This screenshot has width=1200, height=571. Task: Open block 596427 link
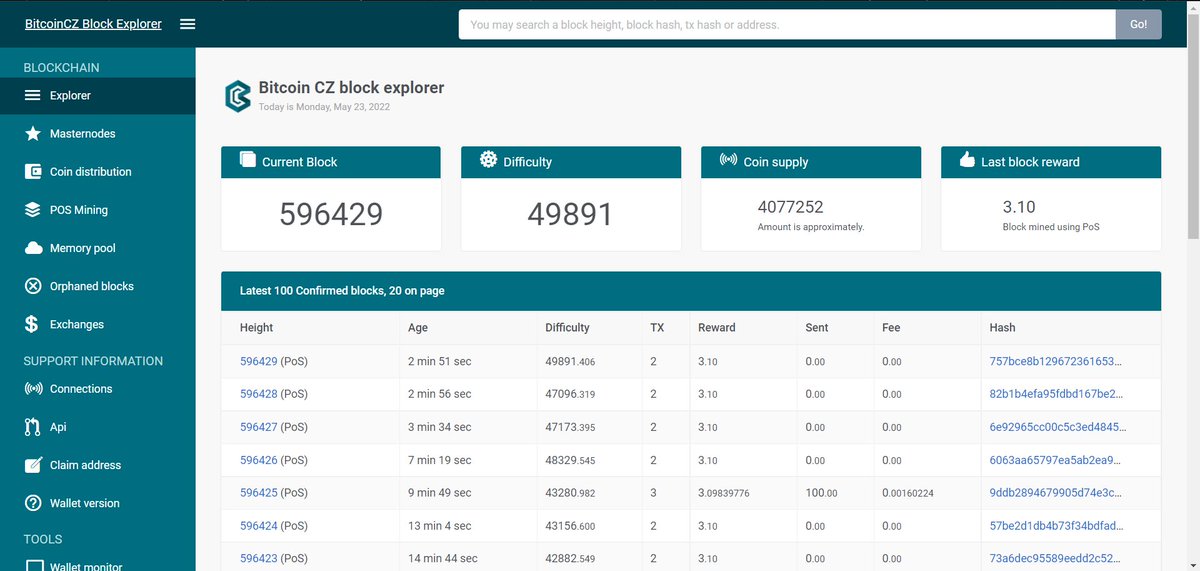click(259, 427)
